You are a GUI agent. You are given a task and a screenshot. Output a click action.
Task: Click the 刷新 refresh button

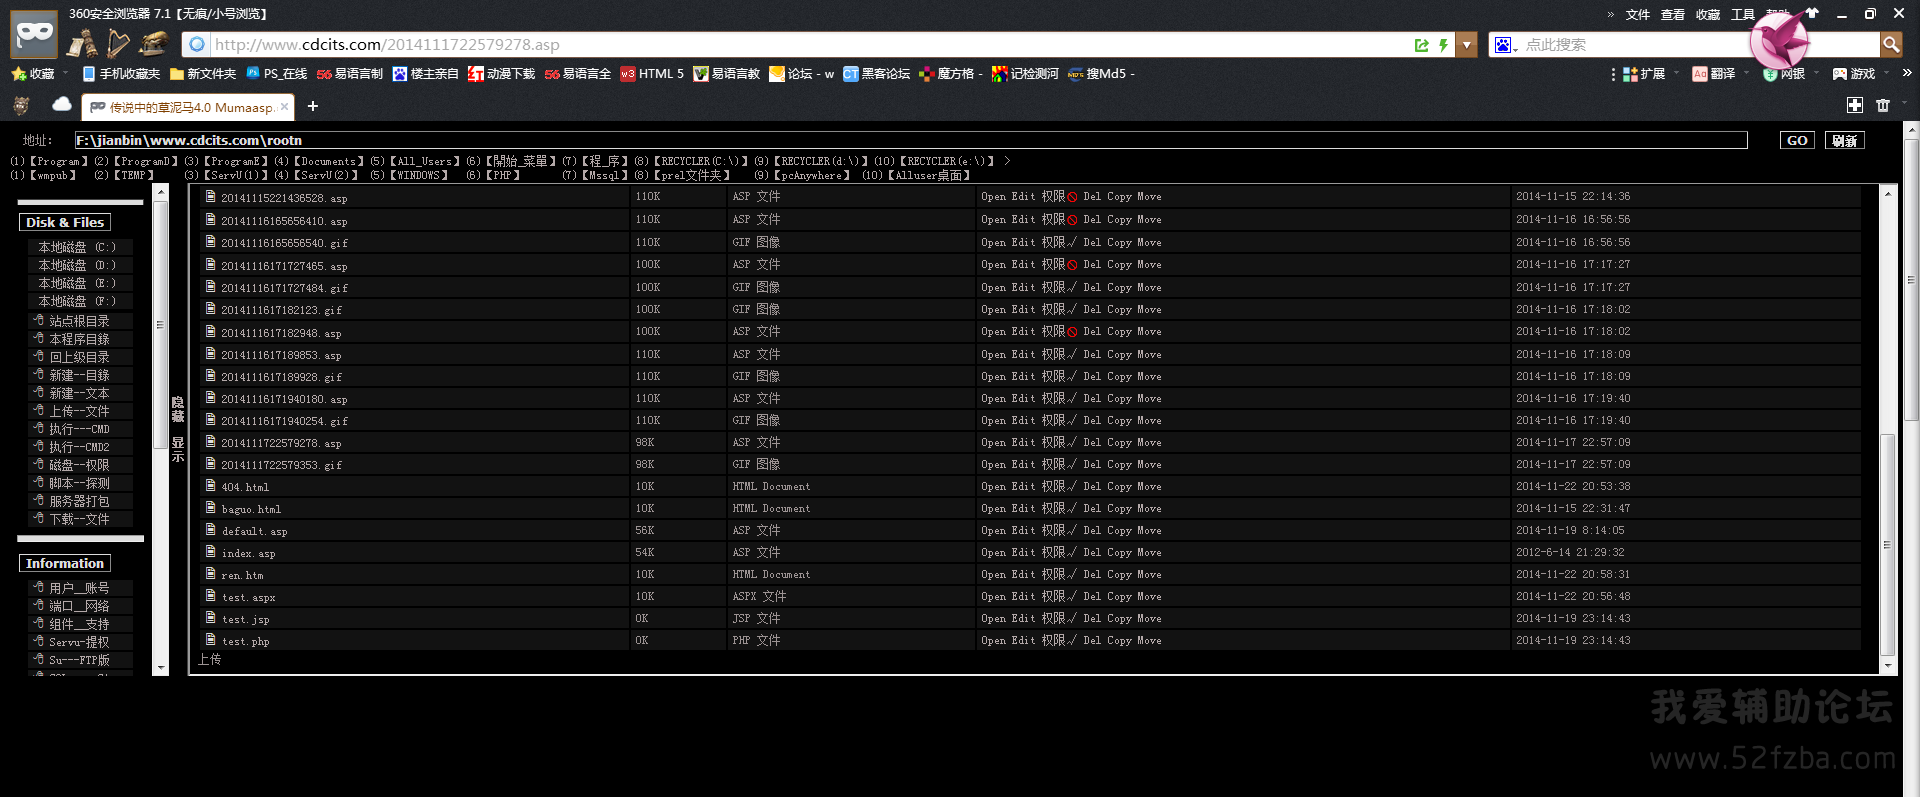[1845, 140]
